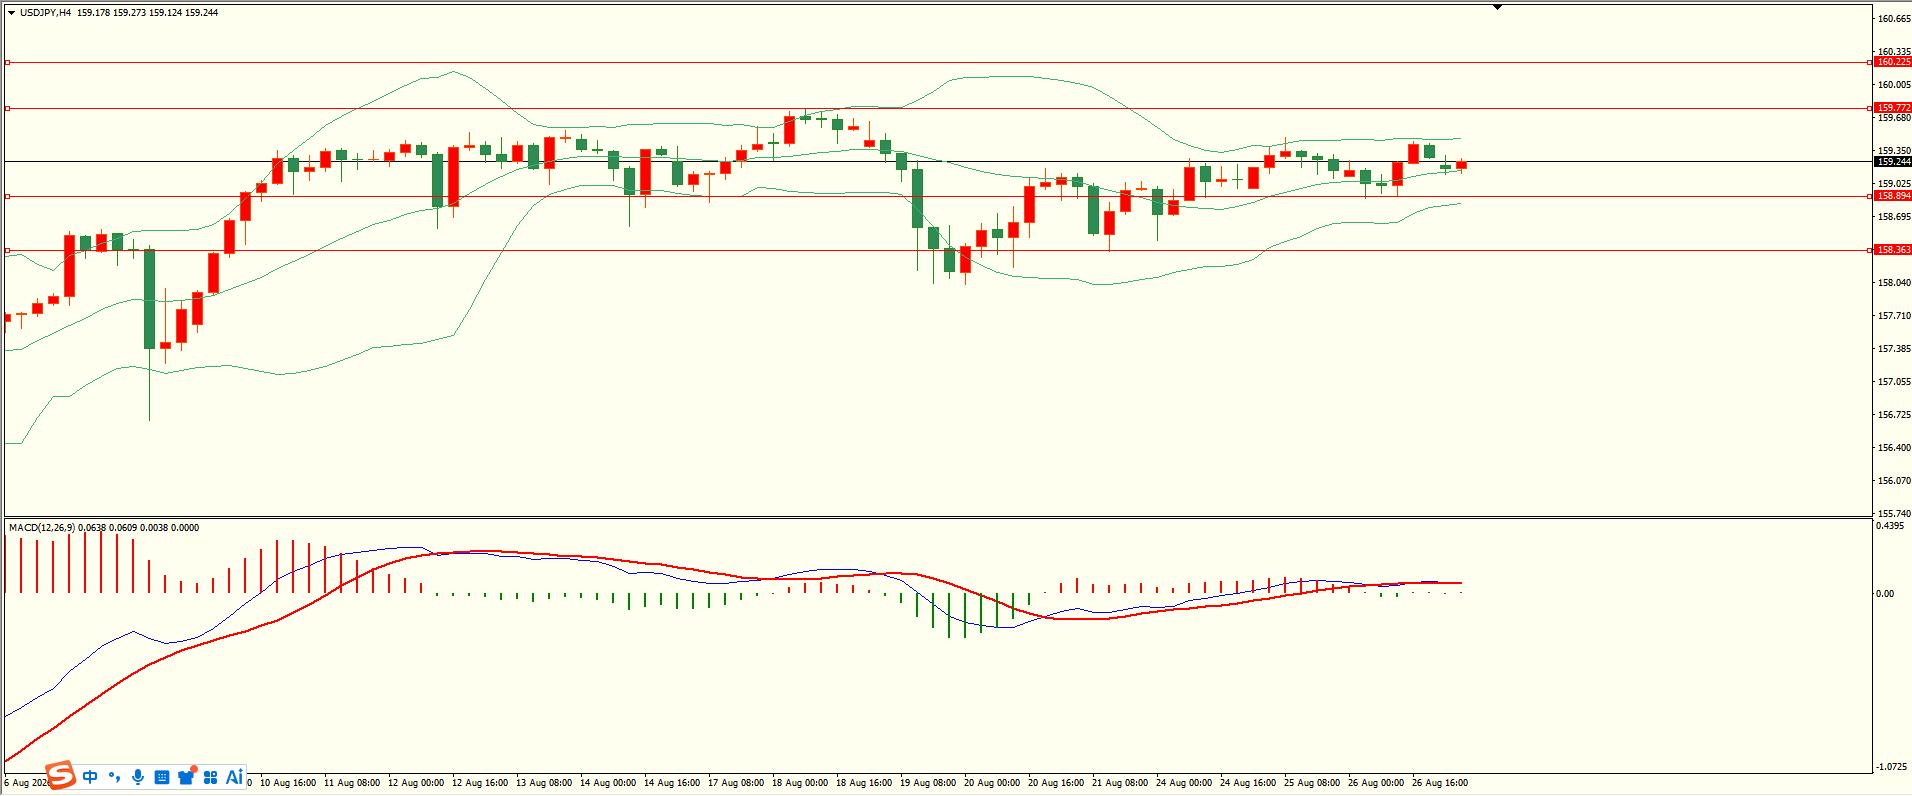Click the USDJPY,H4 chart title text
The width and height of the screenshot is (1912, 796).
pyautogui.click(x=45, y=13)
